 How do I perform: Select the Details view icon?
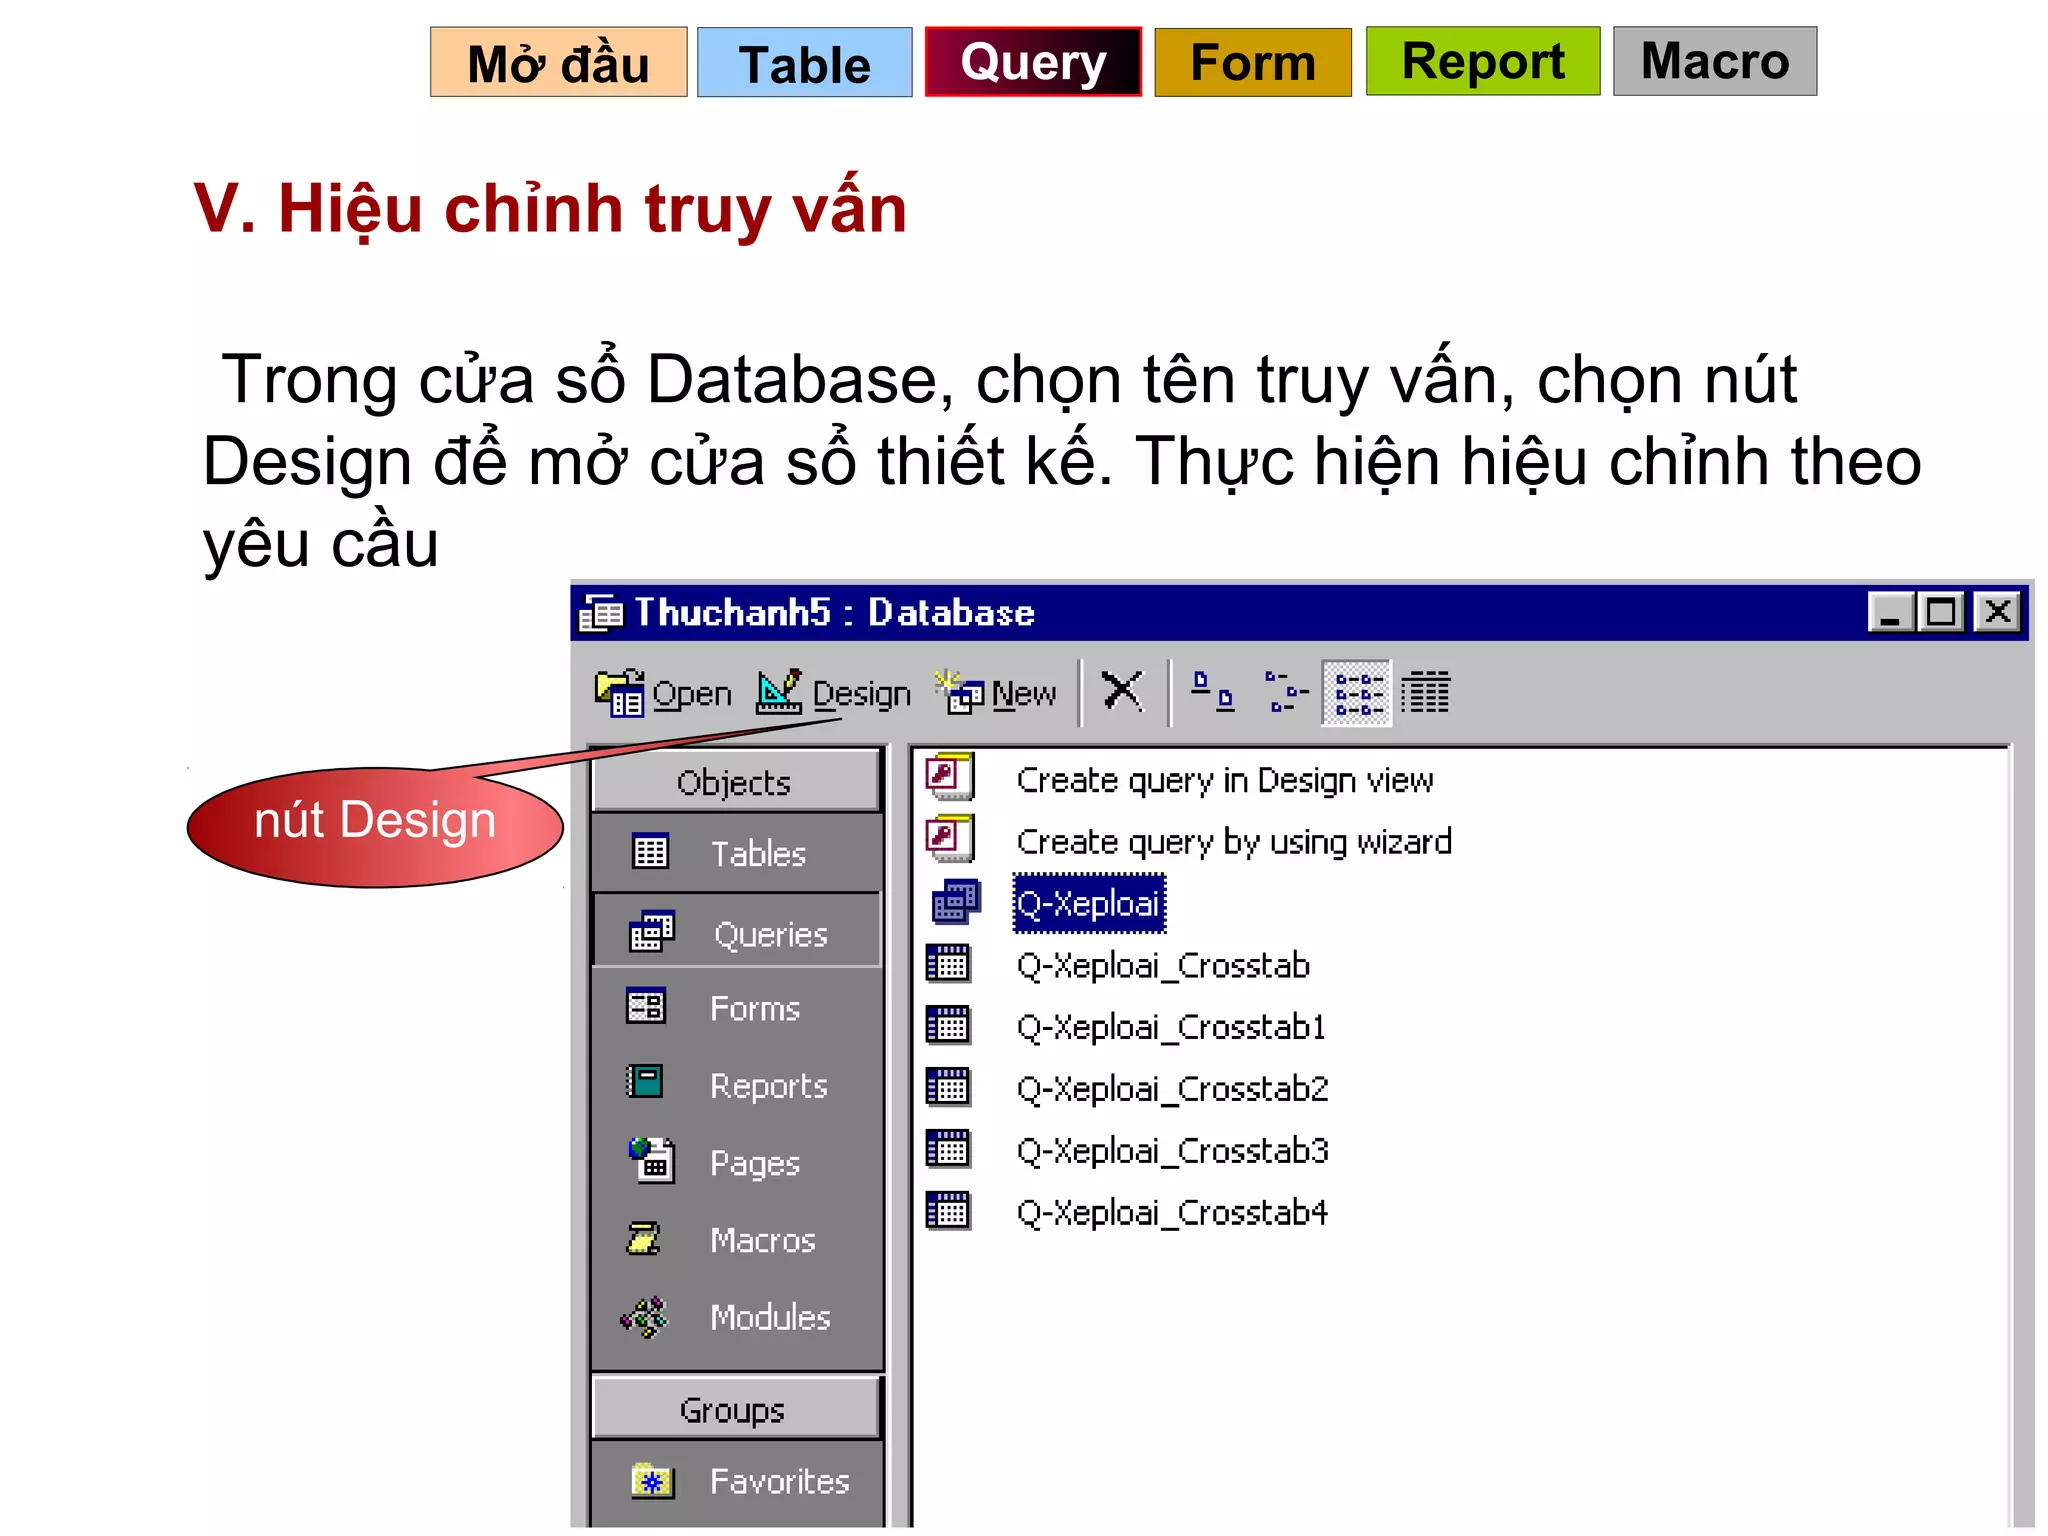(x=1425, y=692)
